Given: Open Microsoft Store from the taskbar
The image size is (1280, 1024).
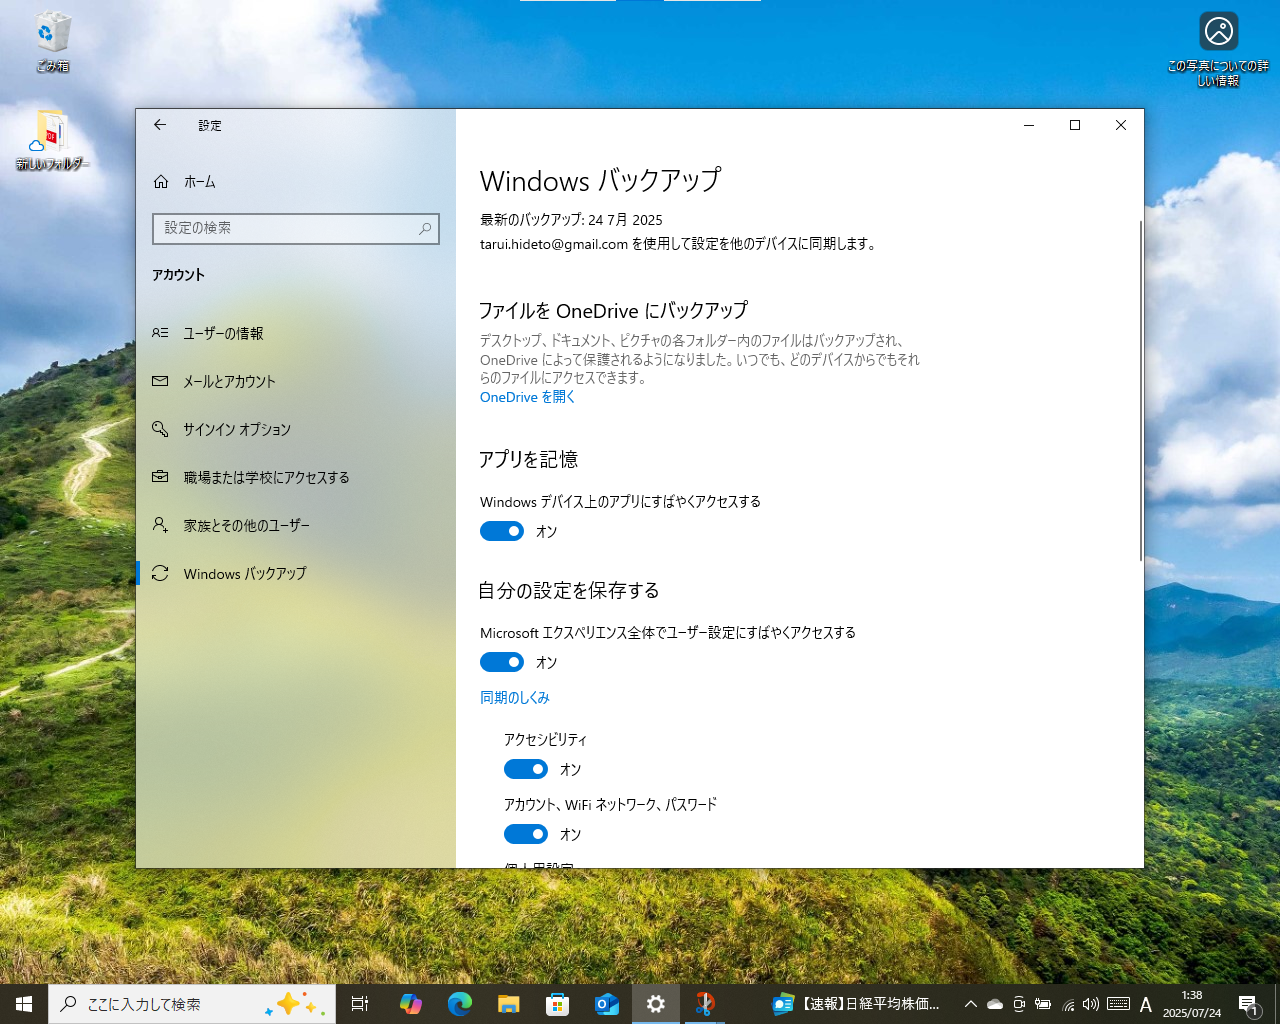Looking at the screenshot, I should (x=557, y=1004).
